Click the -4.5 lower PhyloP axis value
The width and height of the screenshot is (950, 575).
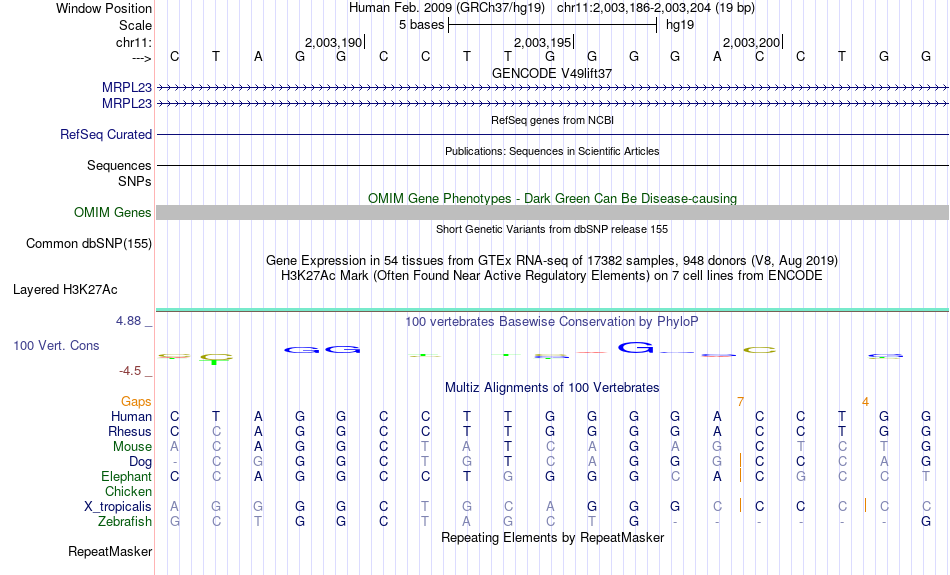coord(130,371)
